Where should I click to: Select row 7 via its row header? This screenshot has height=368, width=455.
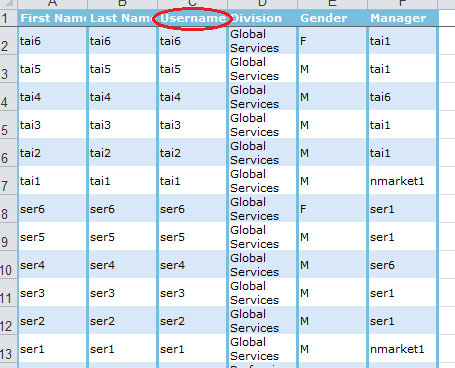(x=8, y=180)
